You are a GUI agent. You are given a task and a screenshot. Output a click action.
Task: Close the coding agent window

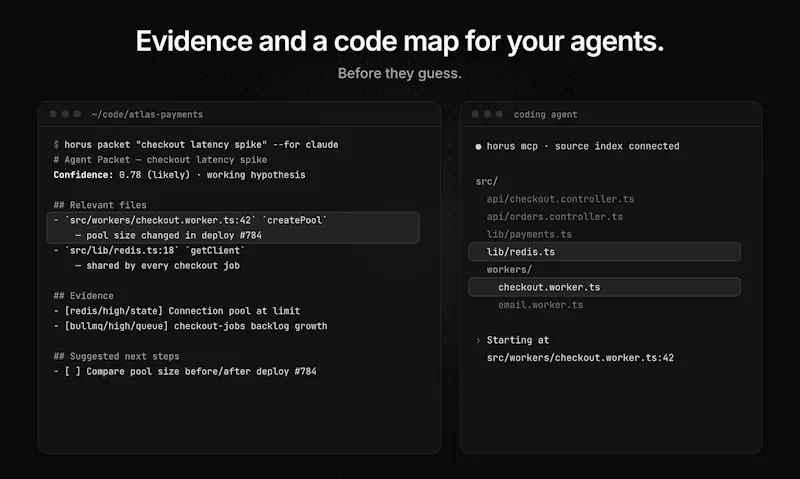475,114
